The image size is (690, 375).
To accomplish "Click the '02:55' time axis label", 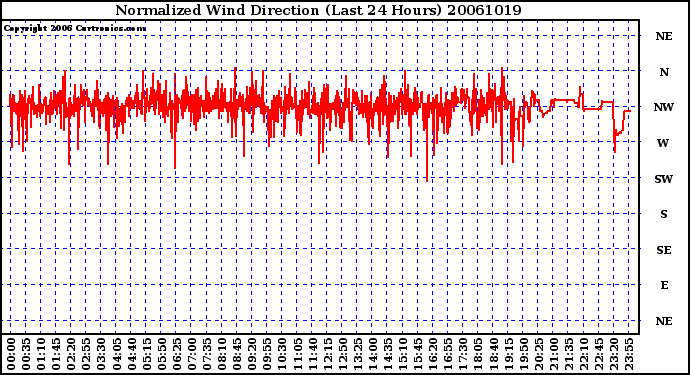I will [86, 354].
